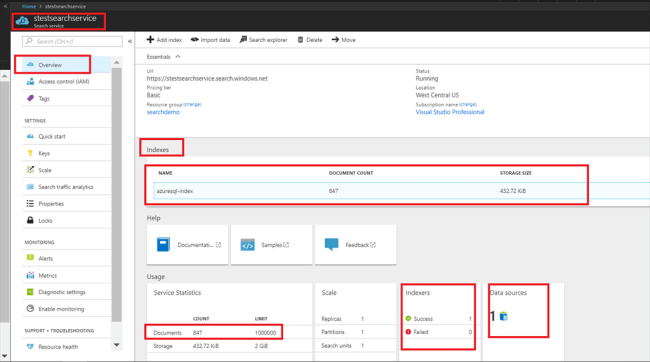Viewport: 650px width, 362px height.
Task: Click the NAME column header
Action: (165, 173)
